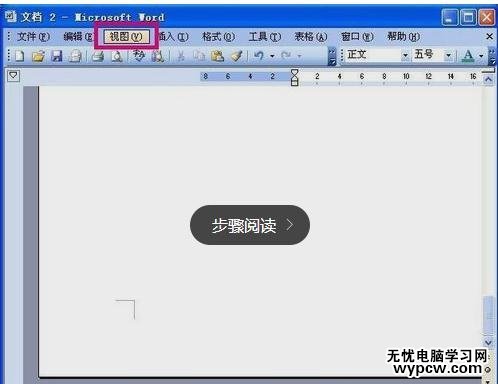Click the Select Browse Object round button
This screenshot has height=384, width=498.
tap(488, 369)
